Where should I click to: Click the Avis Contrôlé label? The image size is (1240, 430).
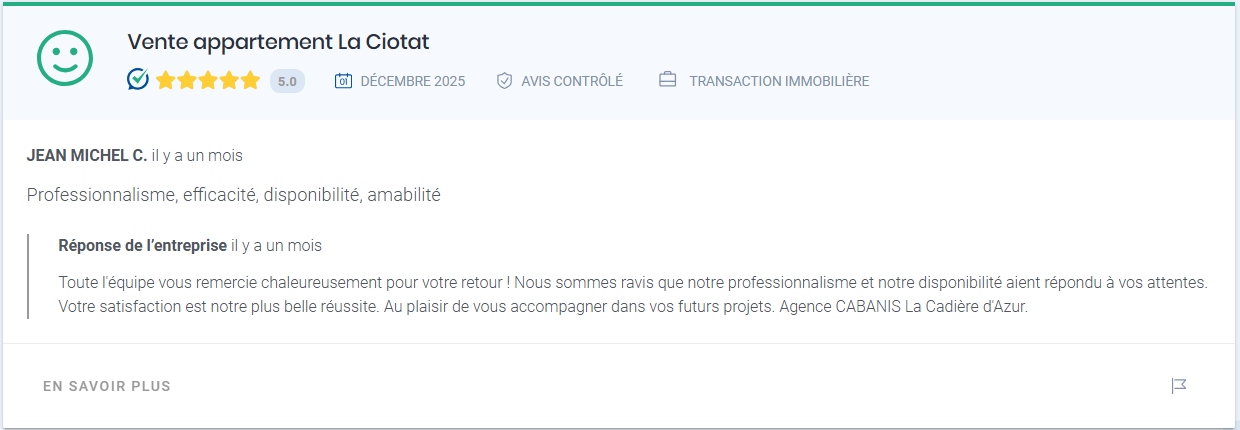tap(572, 81)
